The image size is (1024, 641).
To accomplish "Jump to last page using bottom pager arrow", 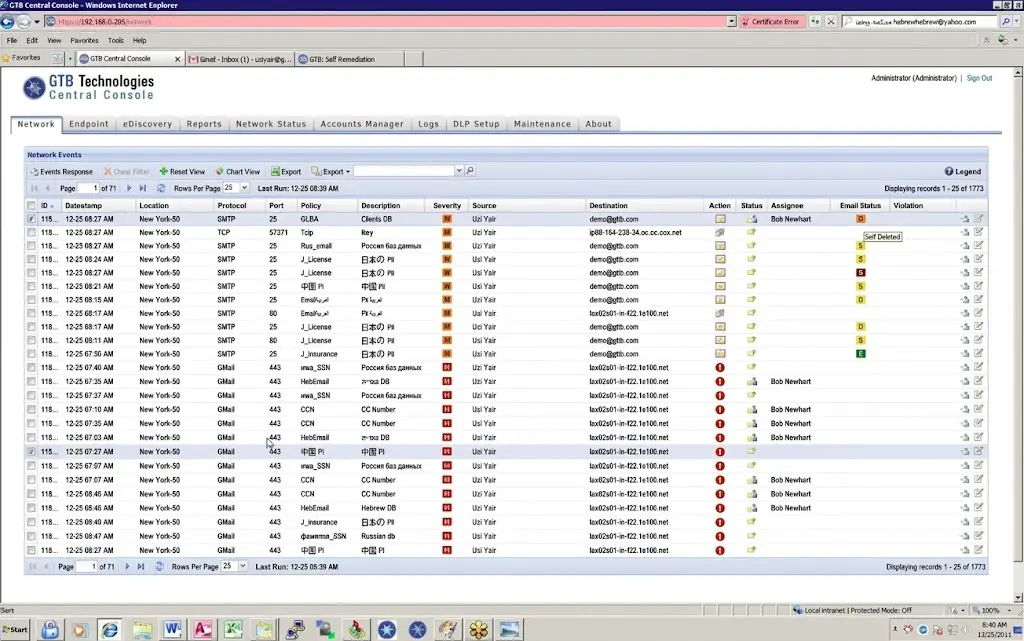I will point(140,567).
